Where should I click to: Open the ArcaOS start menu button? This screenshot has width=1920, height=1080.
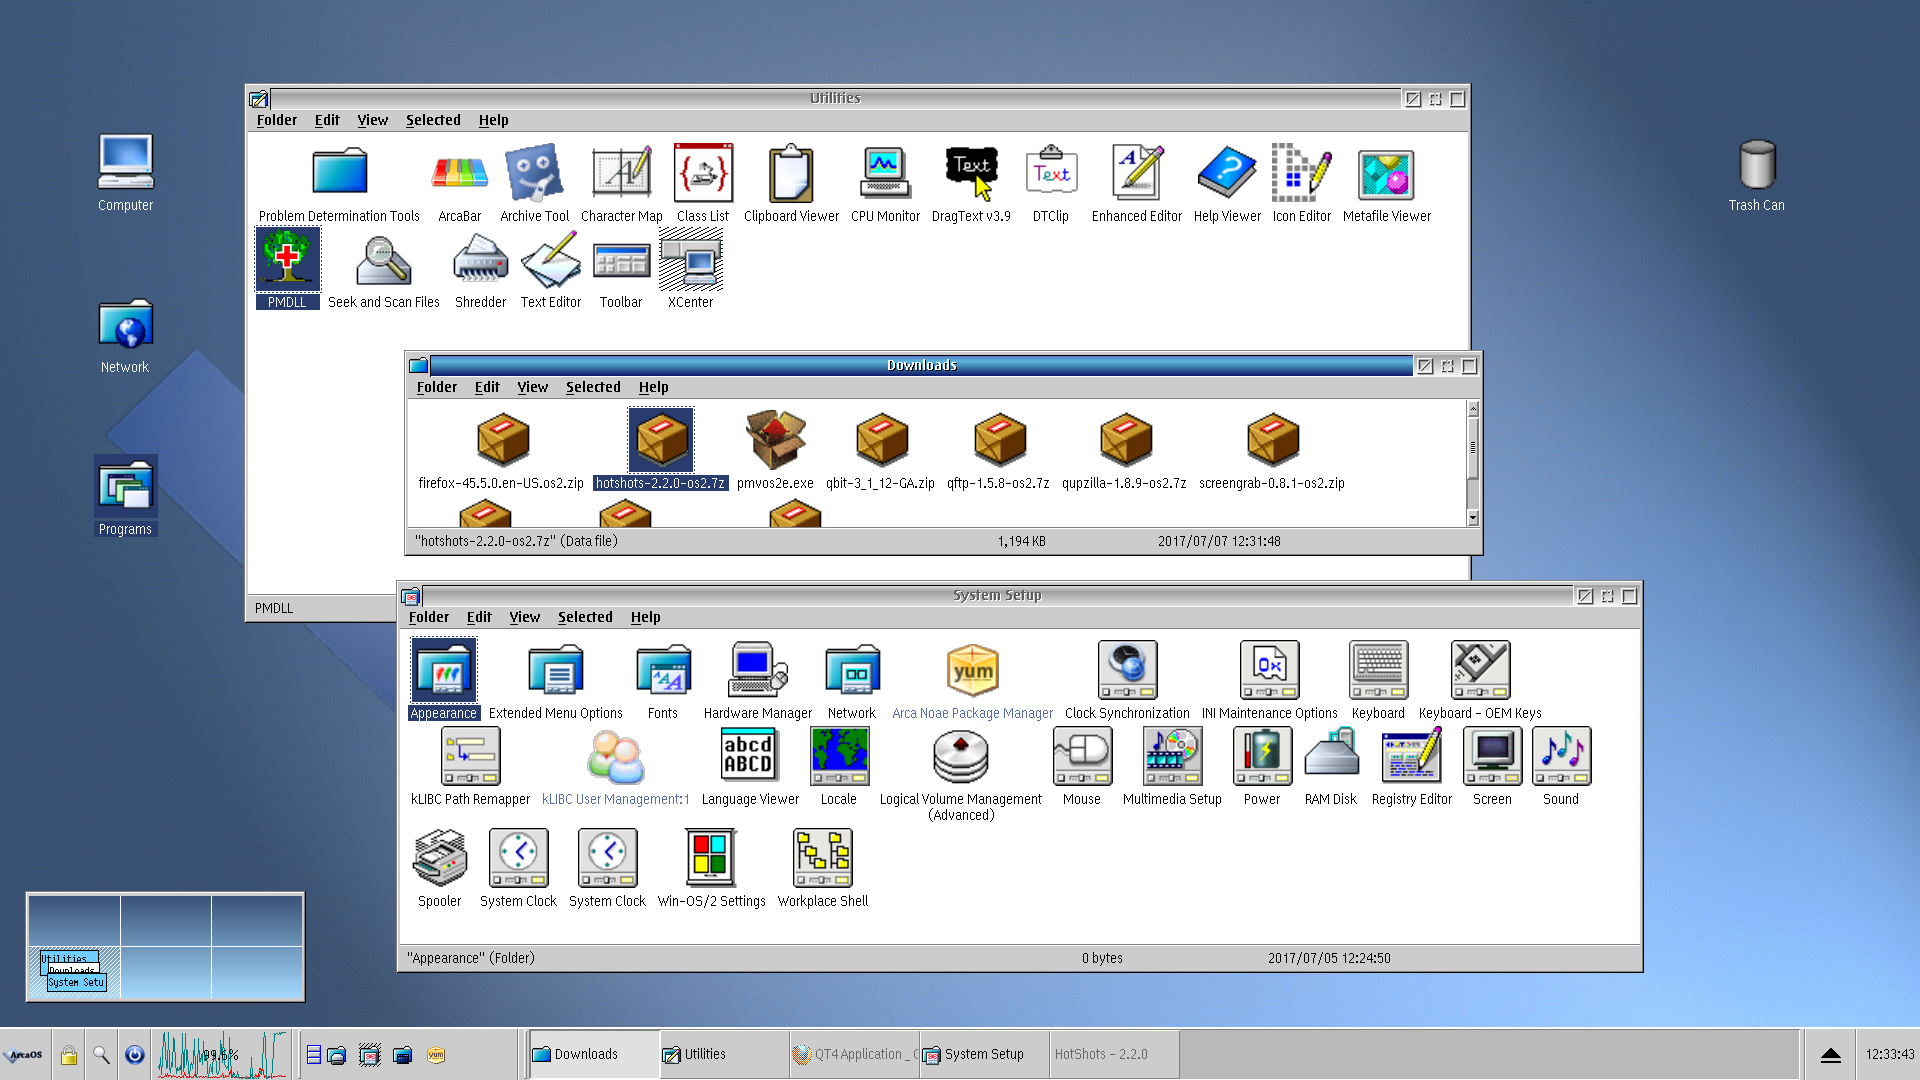point(25,1054)
